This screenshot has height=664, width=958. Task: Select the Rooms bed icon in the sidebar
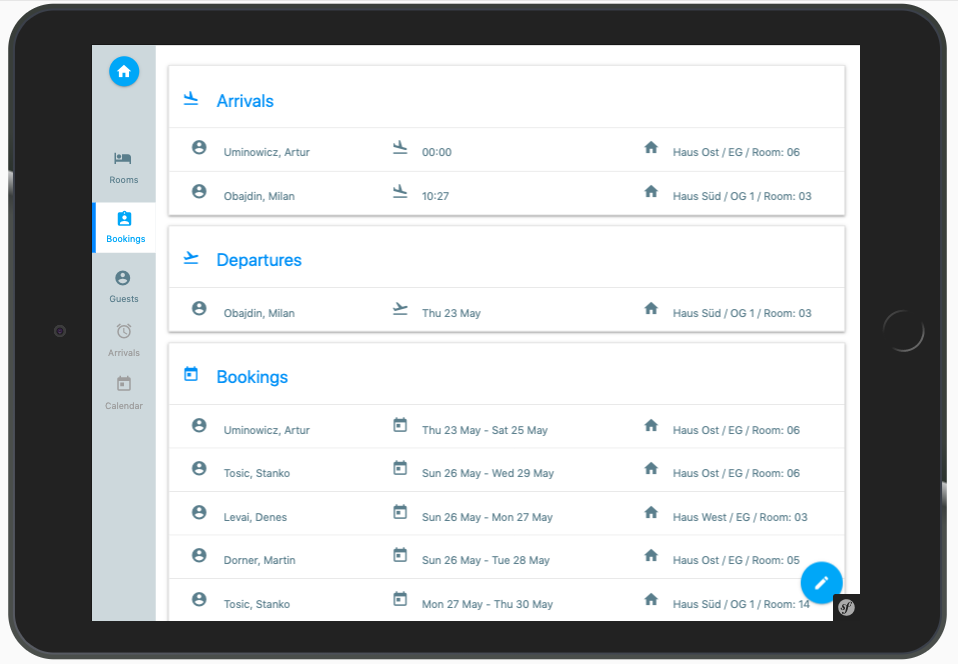coord(123,158)
